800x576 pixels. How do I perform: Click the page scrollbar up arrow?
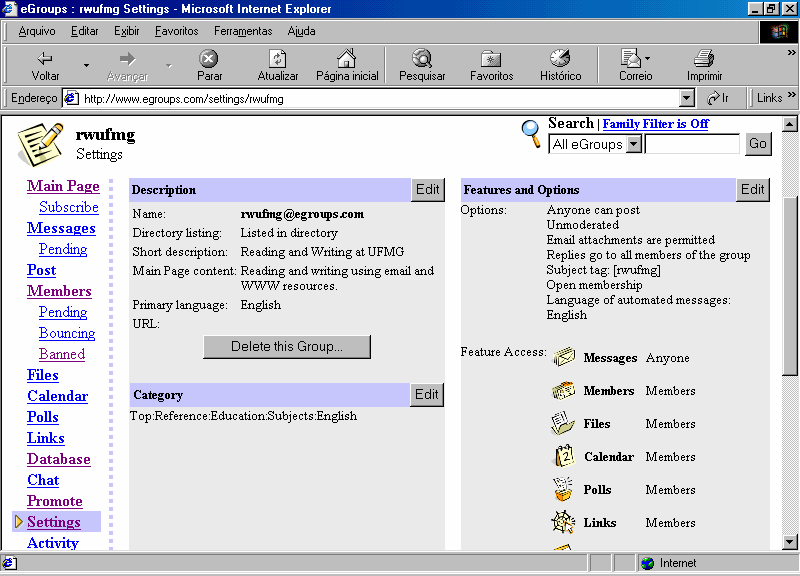pyautogui.click(x=789, y=124)
